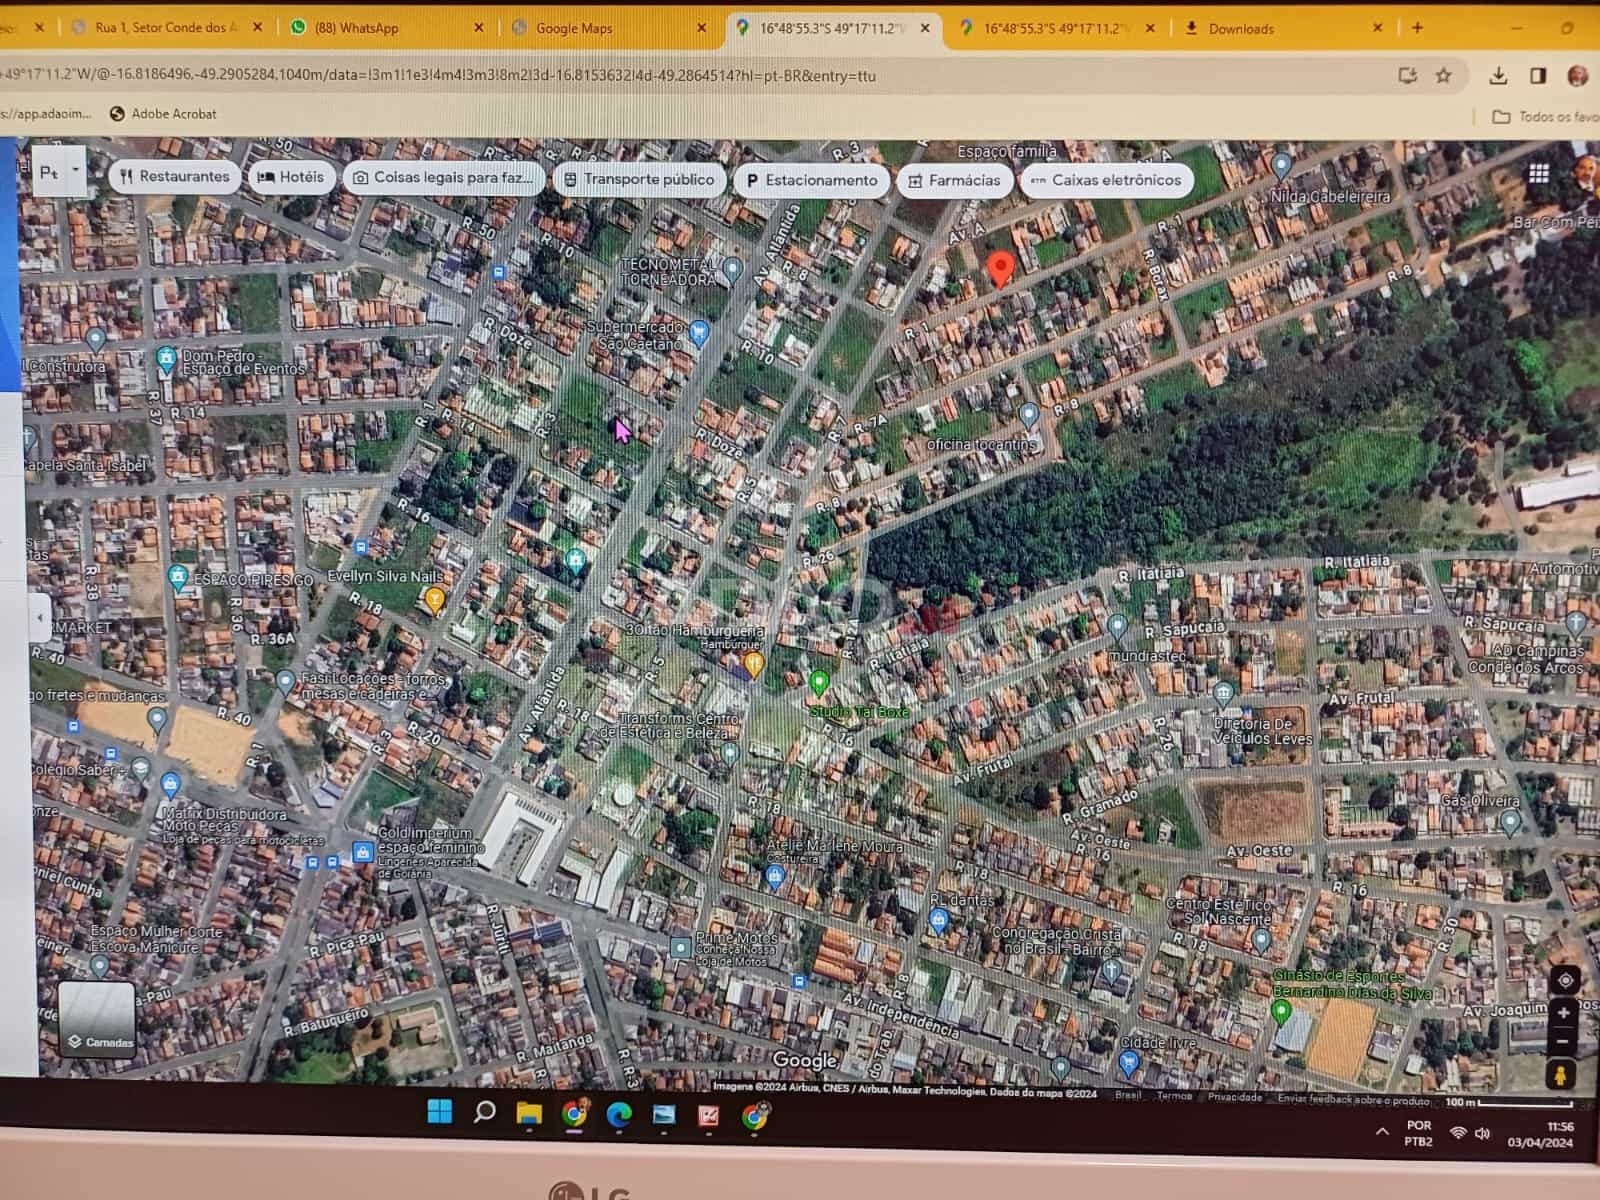1600x1200 pixels.
Task: Click the red dropped pin marker
Action: (1000, 269)
